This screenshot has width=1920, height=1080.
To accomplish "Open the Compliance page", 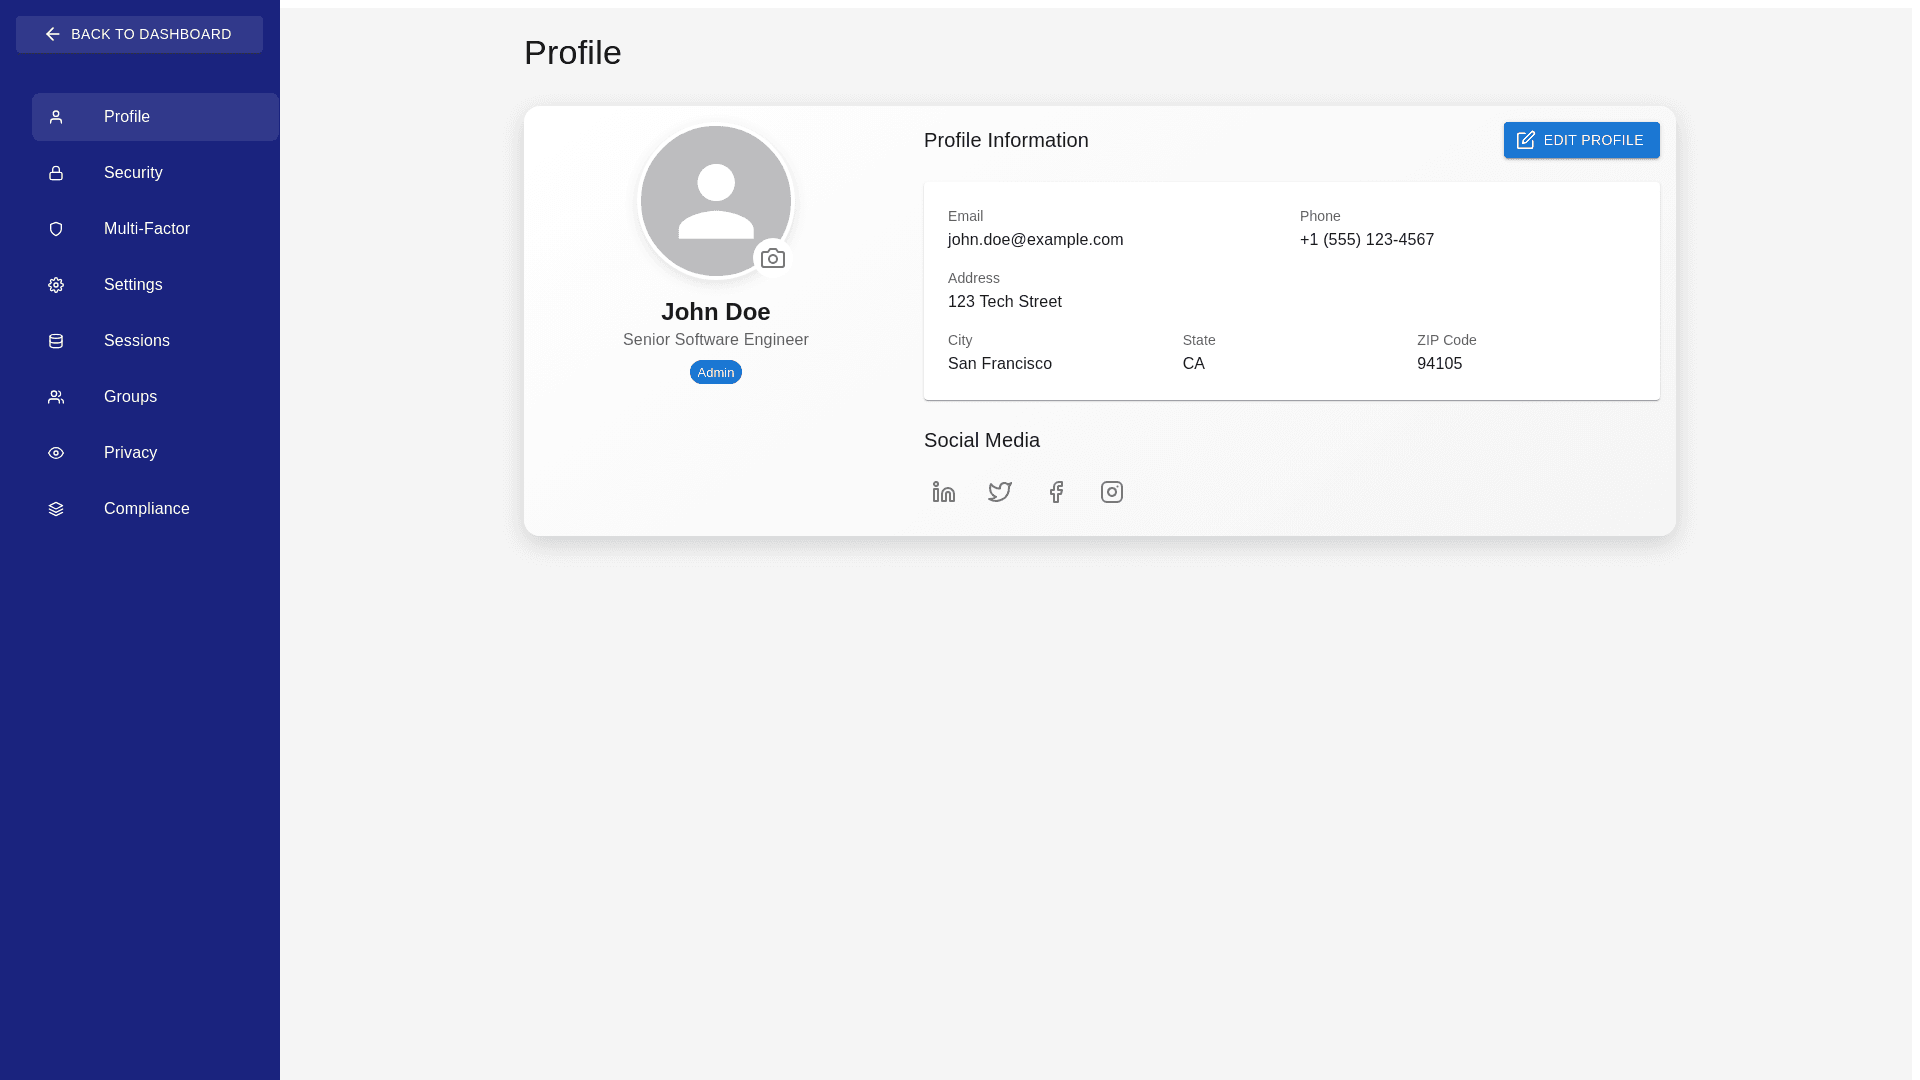I will point(146,509).
